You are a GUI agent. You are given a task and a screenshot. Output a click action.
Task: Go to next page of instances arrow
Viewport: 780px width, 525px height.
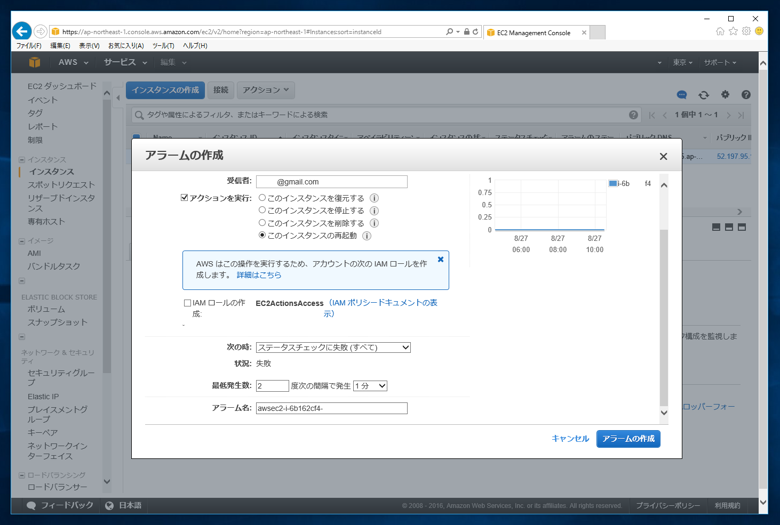tap(728, 115)
